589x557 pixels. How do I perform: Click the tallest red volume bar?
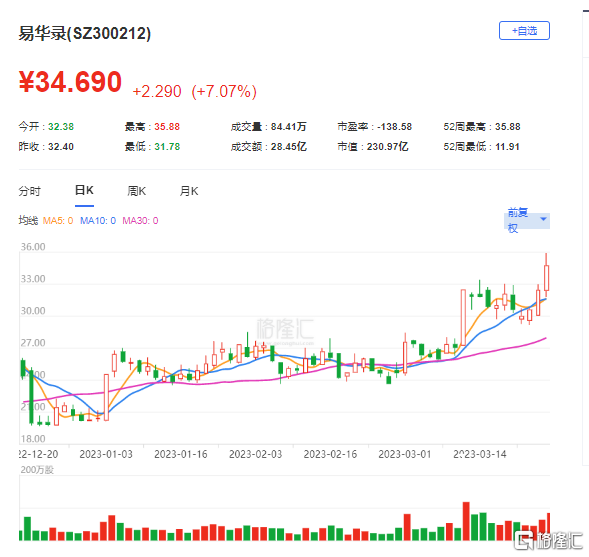coord(466,521)
